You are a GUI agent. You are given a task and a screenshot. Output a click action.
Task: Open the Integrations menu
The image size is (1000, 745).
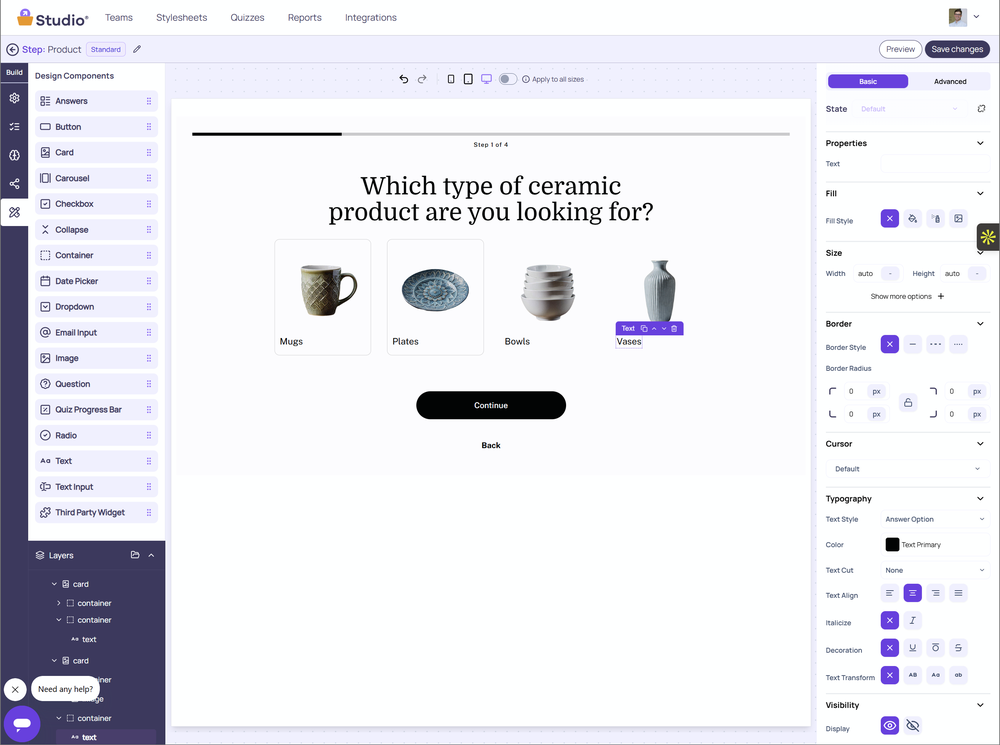coord(370,17)
